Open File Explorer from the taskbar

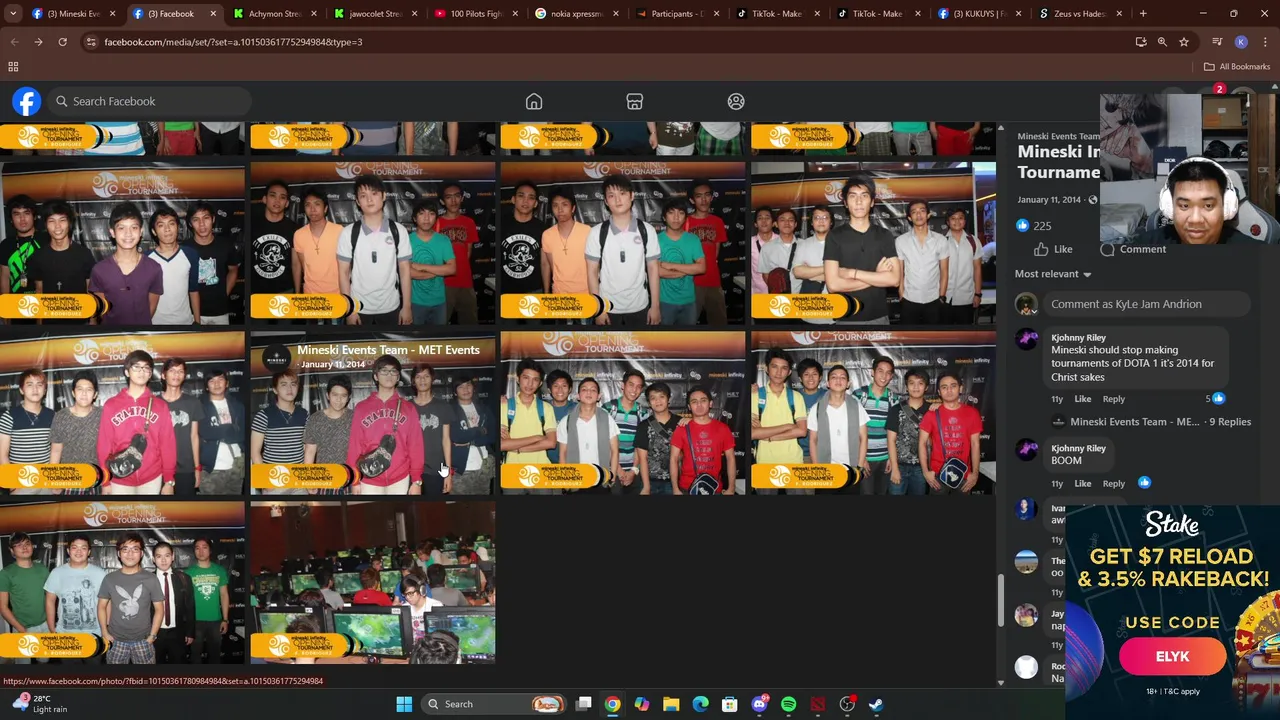[x=671, y=704]
